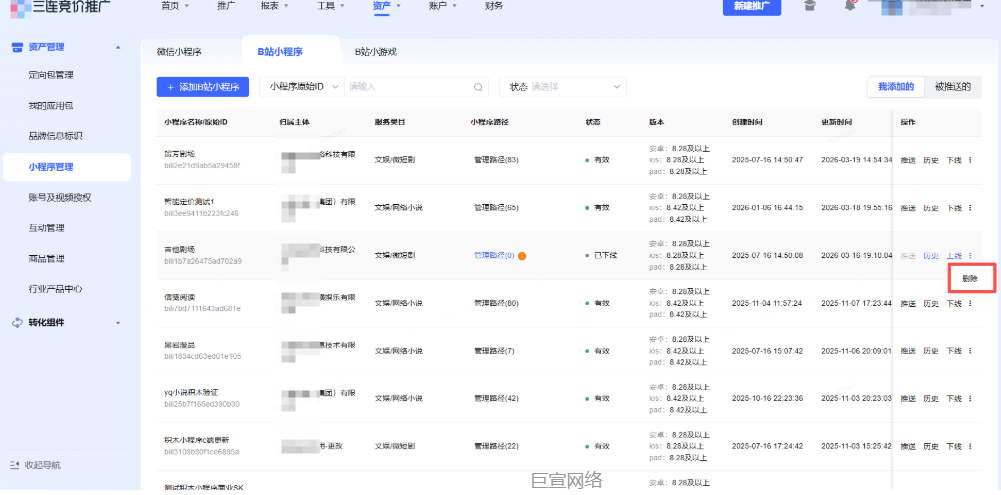
Task: Open the graduation cap learning center icon
Action: (x=809, y=6)
